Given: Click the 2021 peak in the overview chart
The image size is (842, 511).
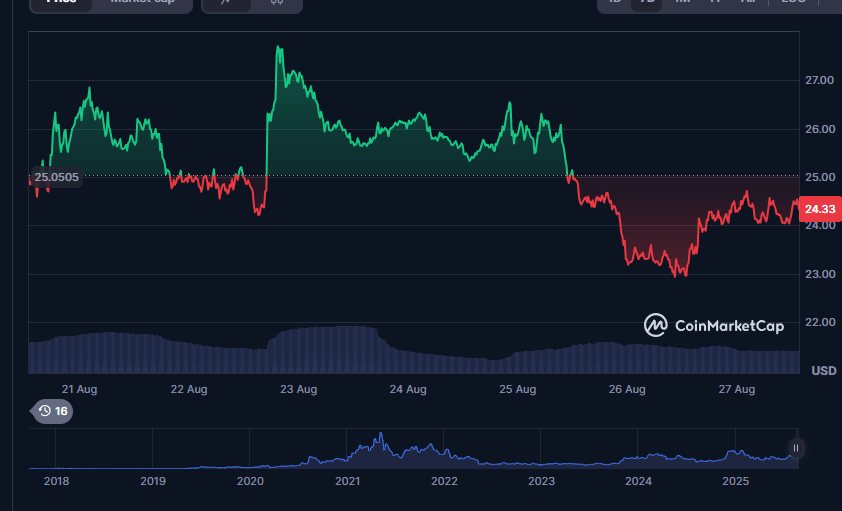Looking at the screenshot, I should pos(379,437).
